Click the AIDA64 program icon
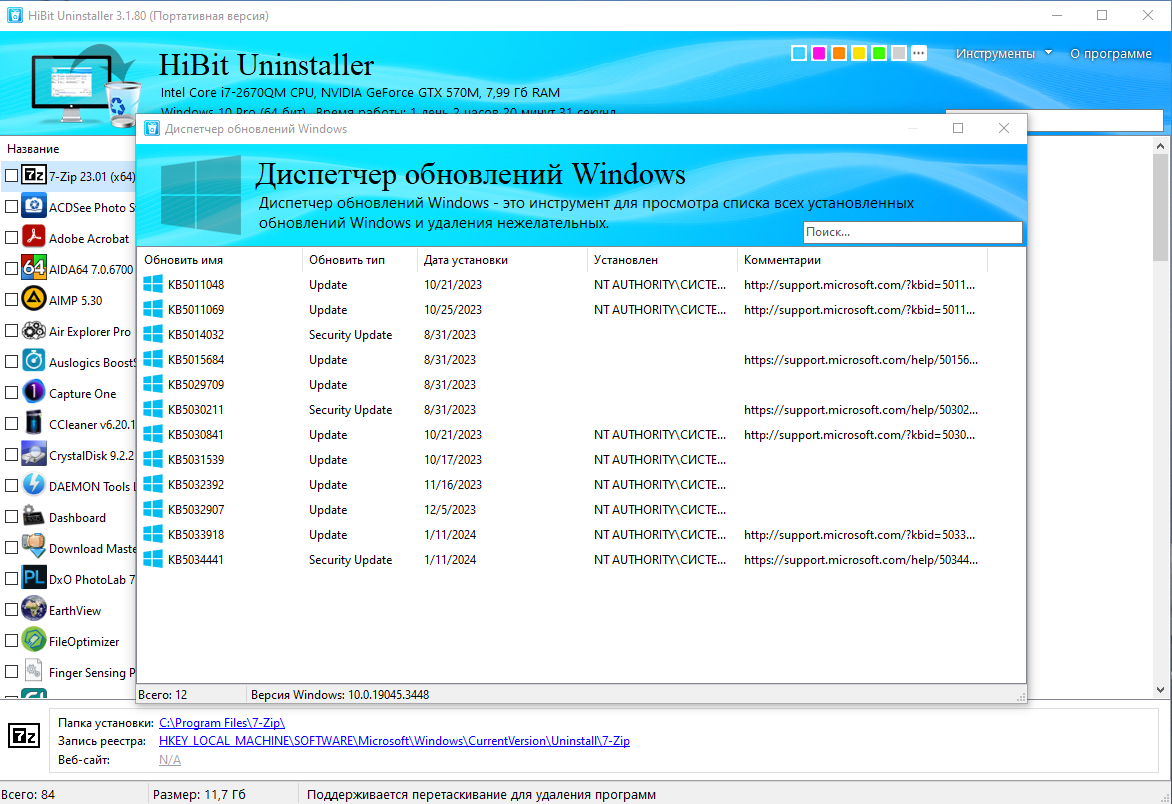The image size is (1172, 804). (x=34, y=268)
